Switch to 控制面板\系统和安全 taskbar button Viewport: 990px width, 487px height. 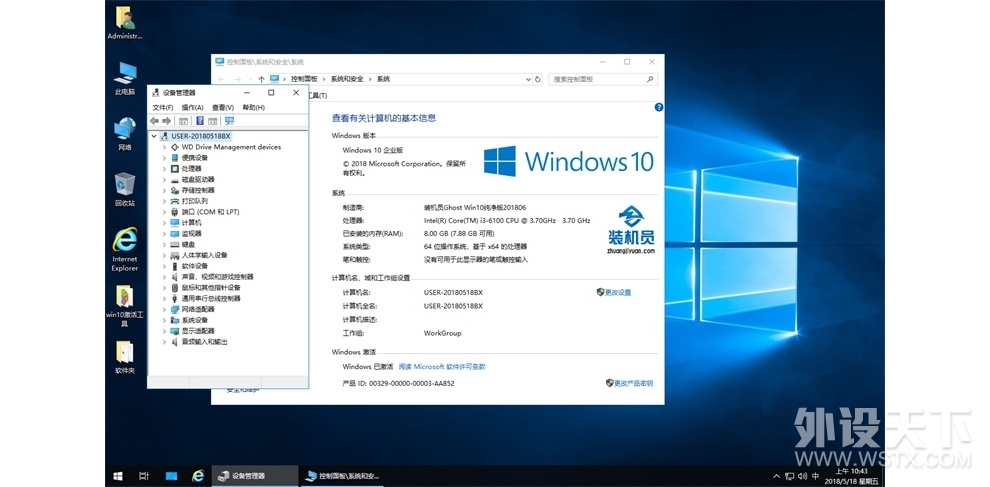click(x=341, y=476)
